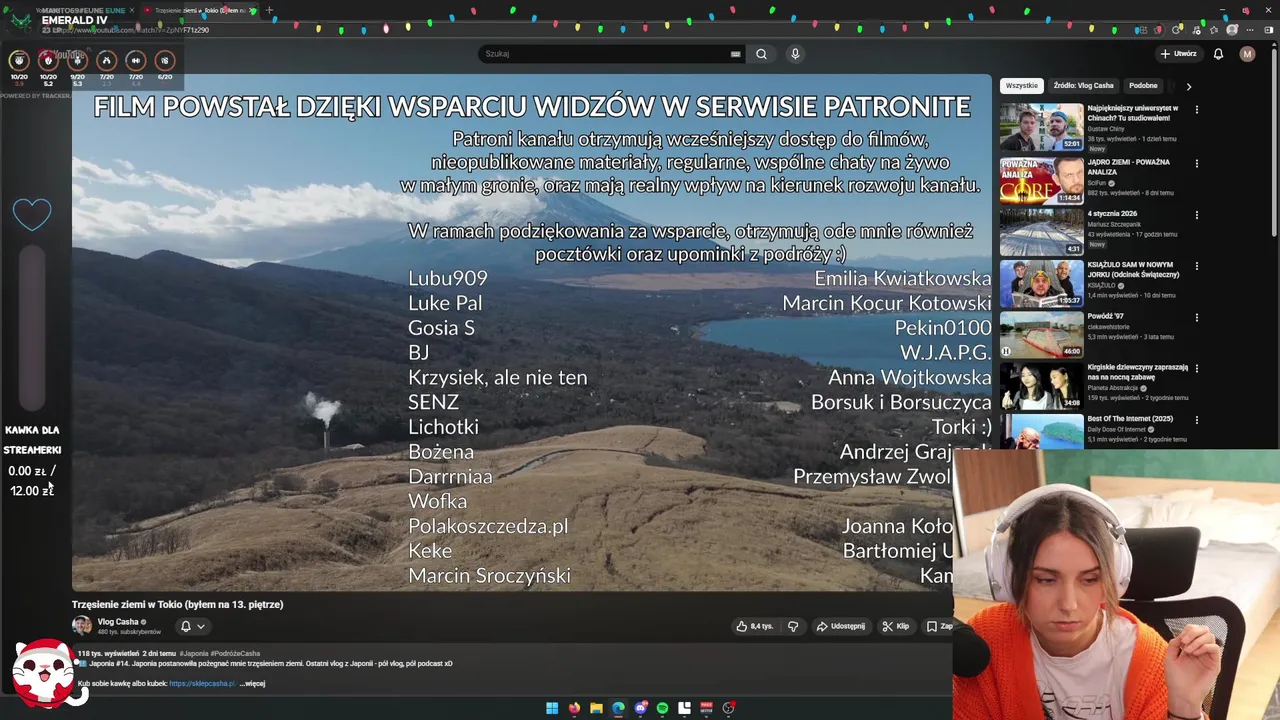Open YouTube notifications bell
The image size is (1280, 720).
(1218, 54)
